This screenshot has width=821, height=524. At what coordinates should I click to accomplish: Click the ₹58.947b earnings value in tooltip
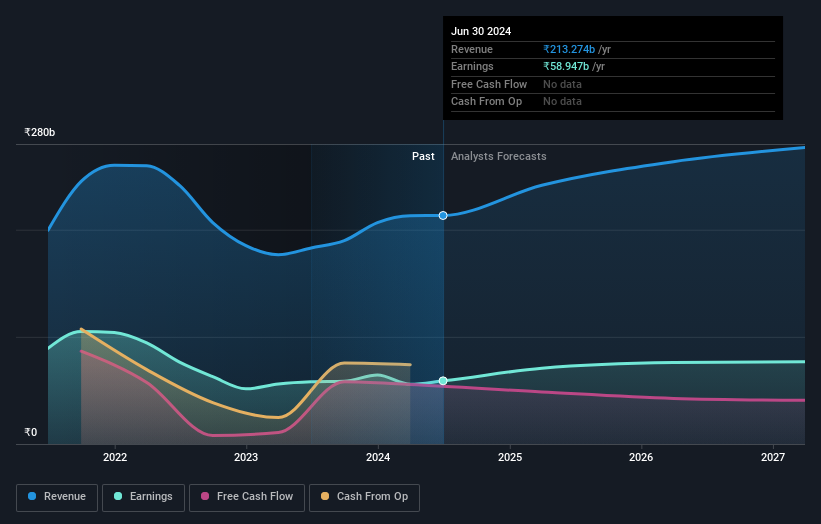coord(566,66)
